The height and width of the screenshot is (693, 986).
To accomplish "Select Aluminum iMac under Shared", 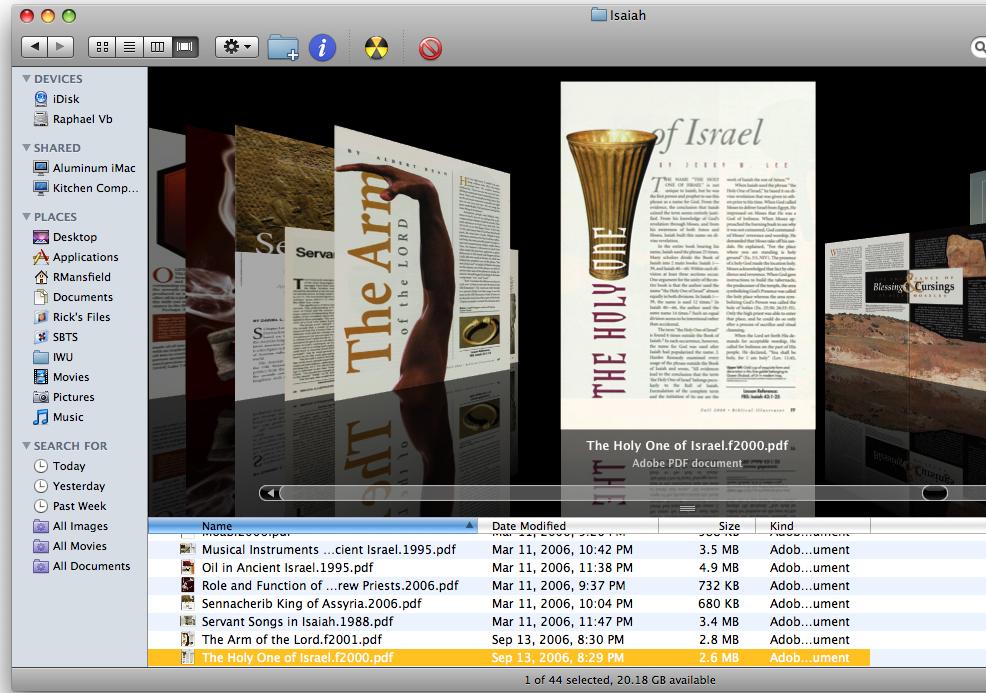I will (x=93, y=168).
